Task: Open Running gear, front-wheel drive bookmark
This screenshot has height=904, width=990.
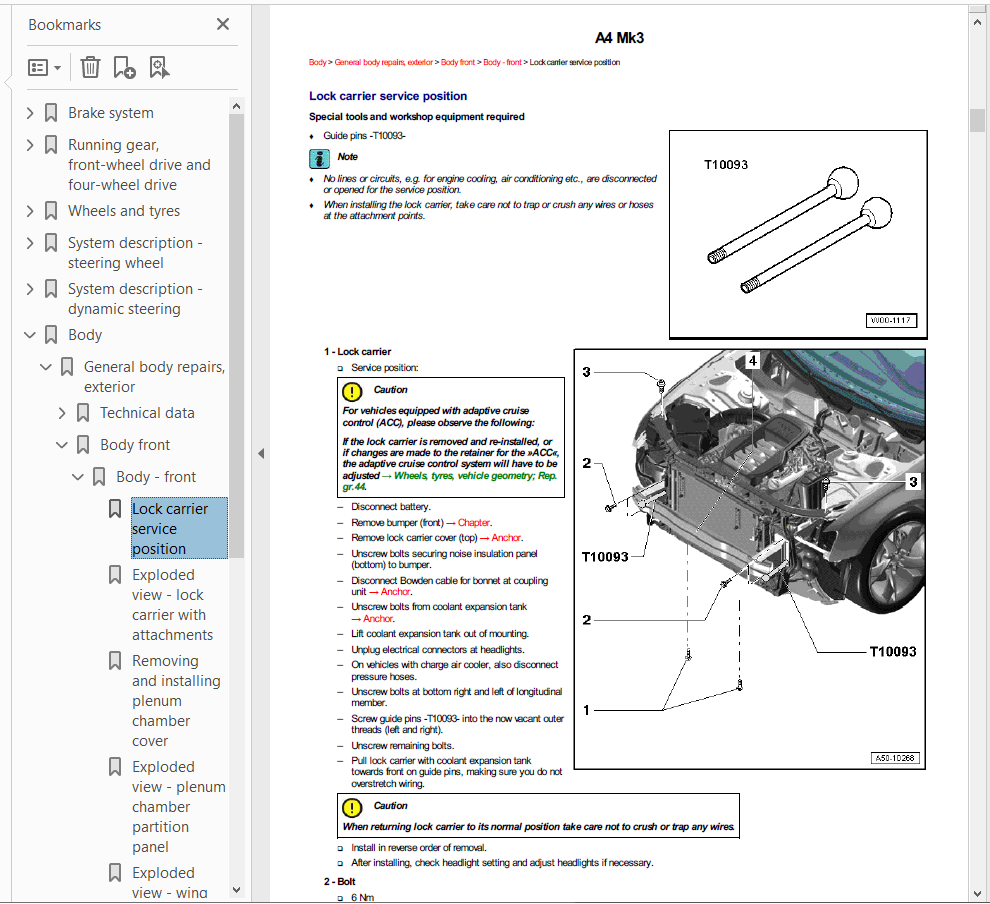Action: pos(140,165)
